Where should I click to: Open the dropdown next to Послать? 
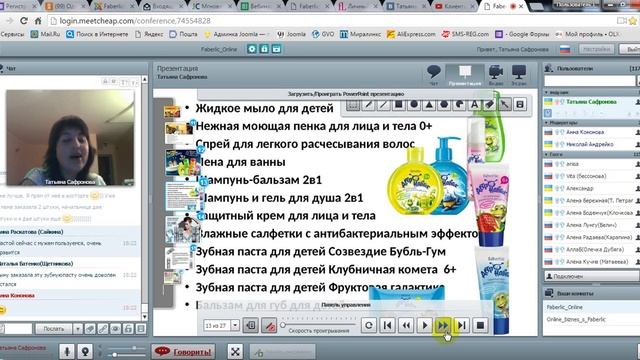77,329
